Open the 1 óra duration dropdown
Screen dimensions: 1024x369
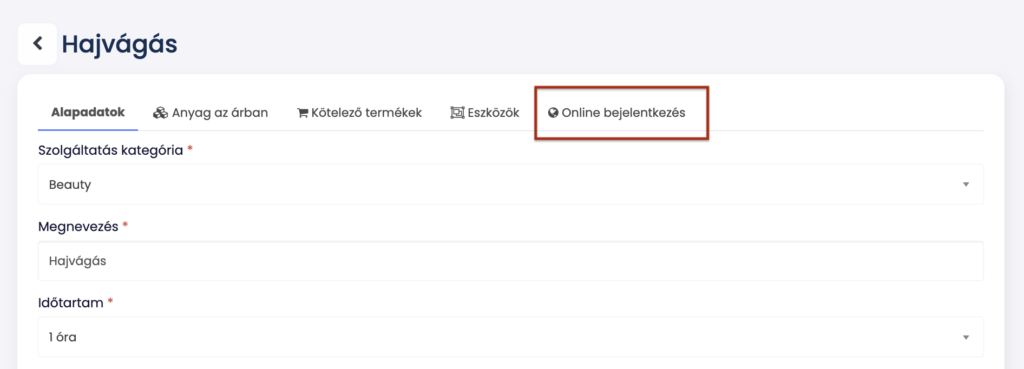(511, 337)
